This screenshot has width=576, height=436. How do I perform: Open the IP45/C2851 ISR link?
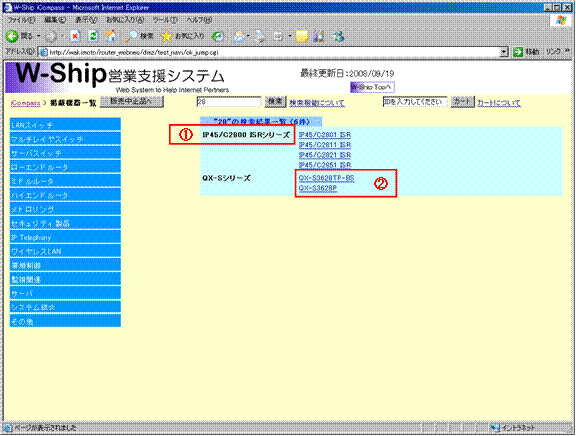[325, 165]
